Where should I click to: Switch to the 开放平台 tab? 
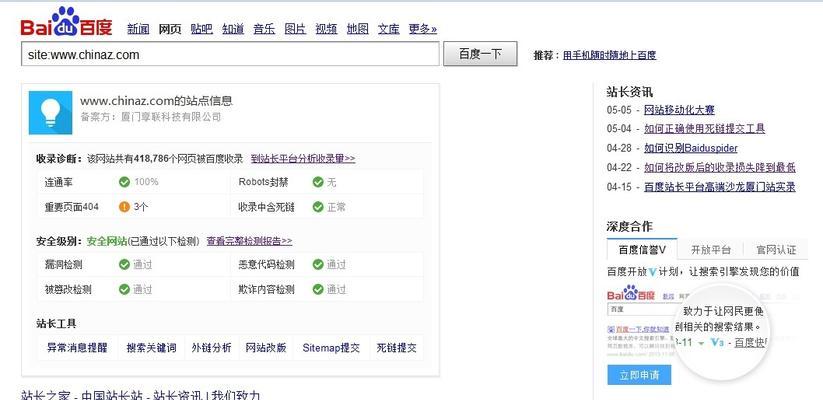coord(710,249)
